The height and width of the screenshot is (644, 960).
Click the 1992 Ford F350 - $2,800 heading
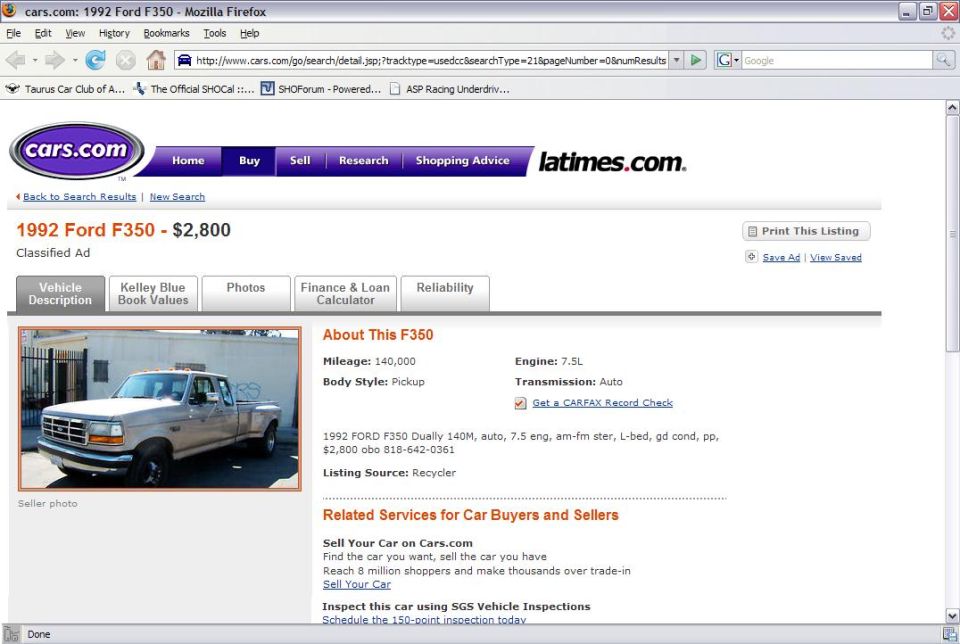(124, 230)
